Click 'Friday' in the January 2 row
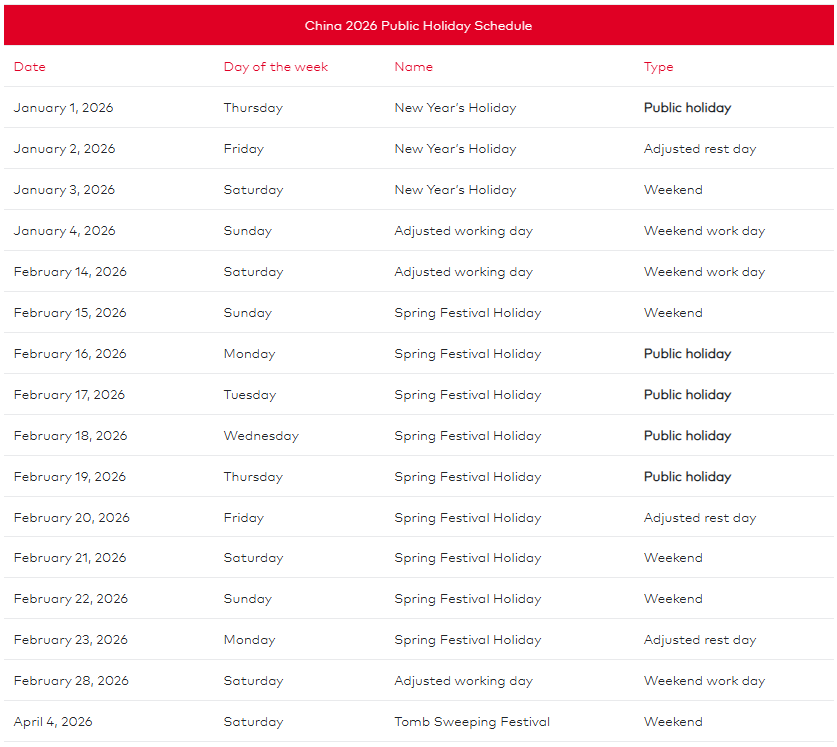Screen dimensions: 837x747 [244, 149]
